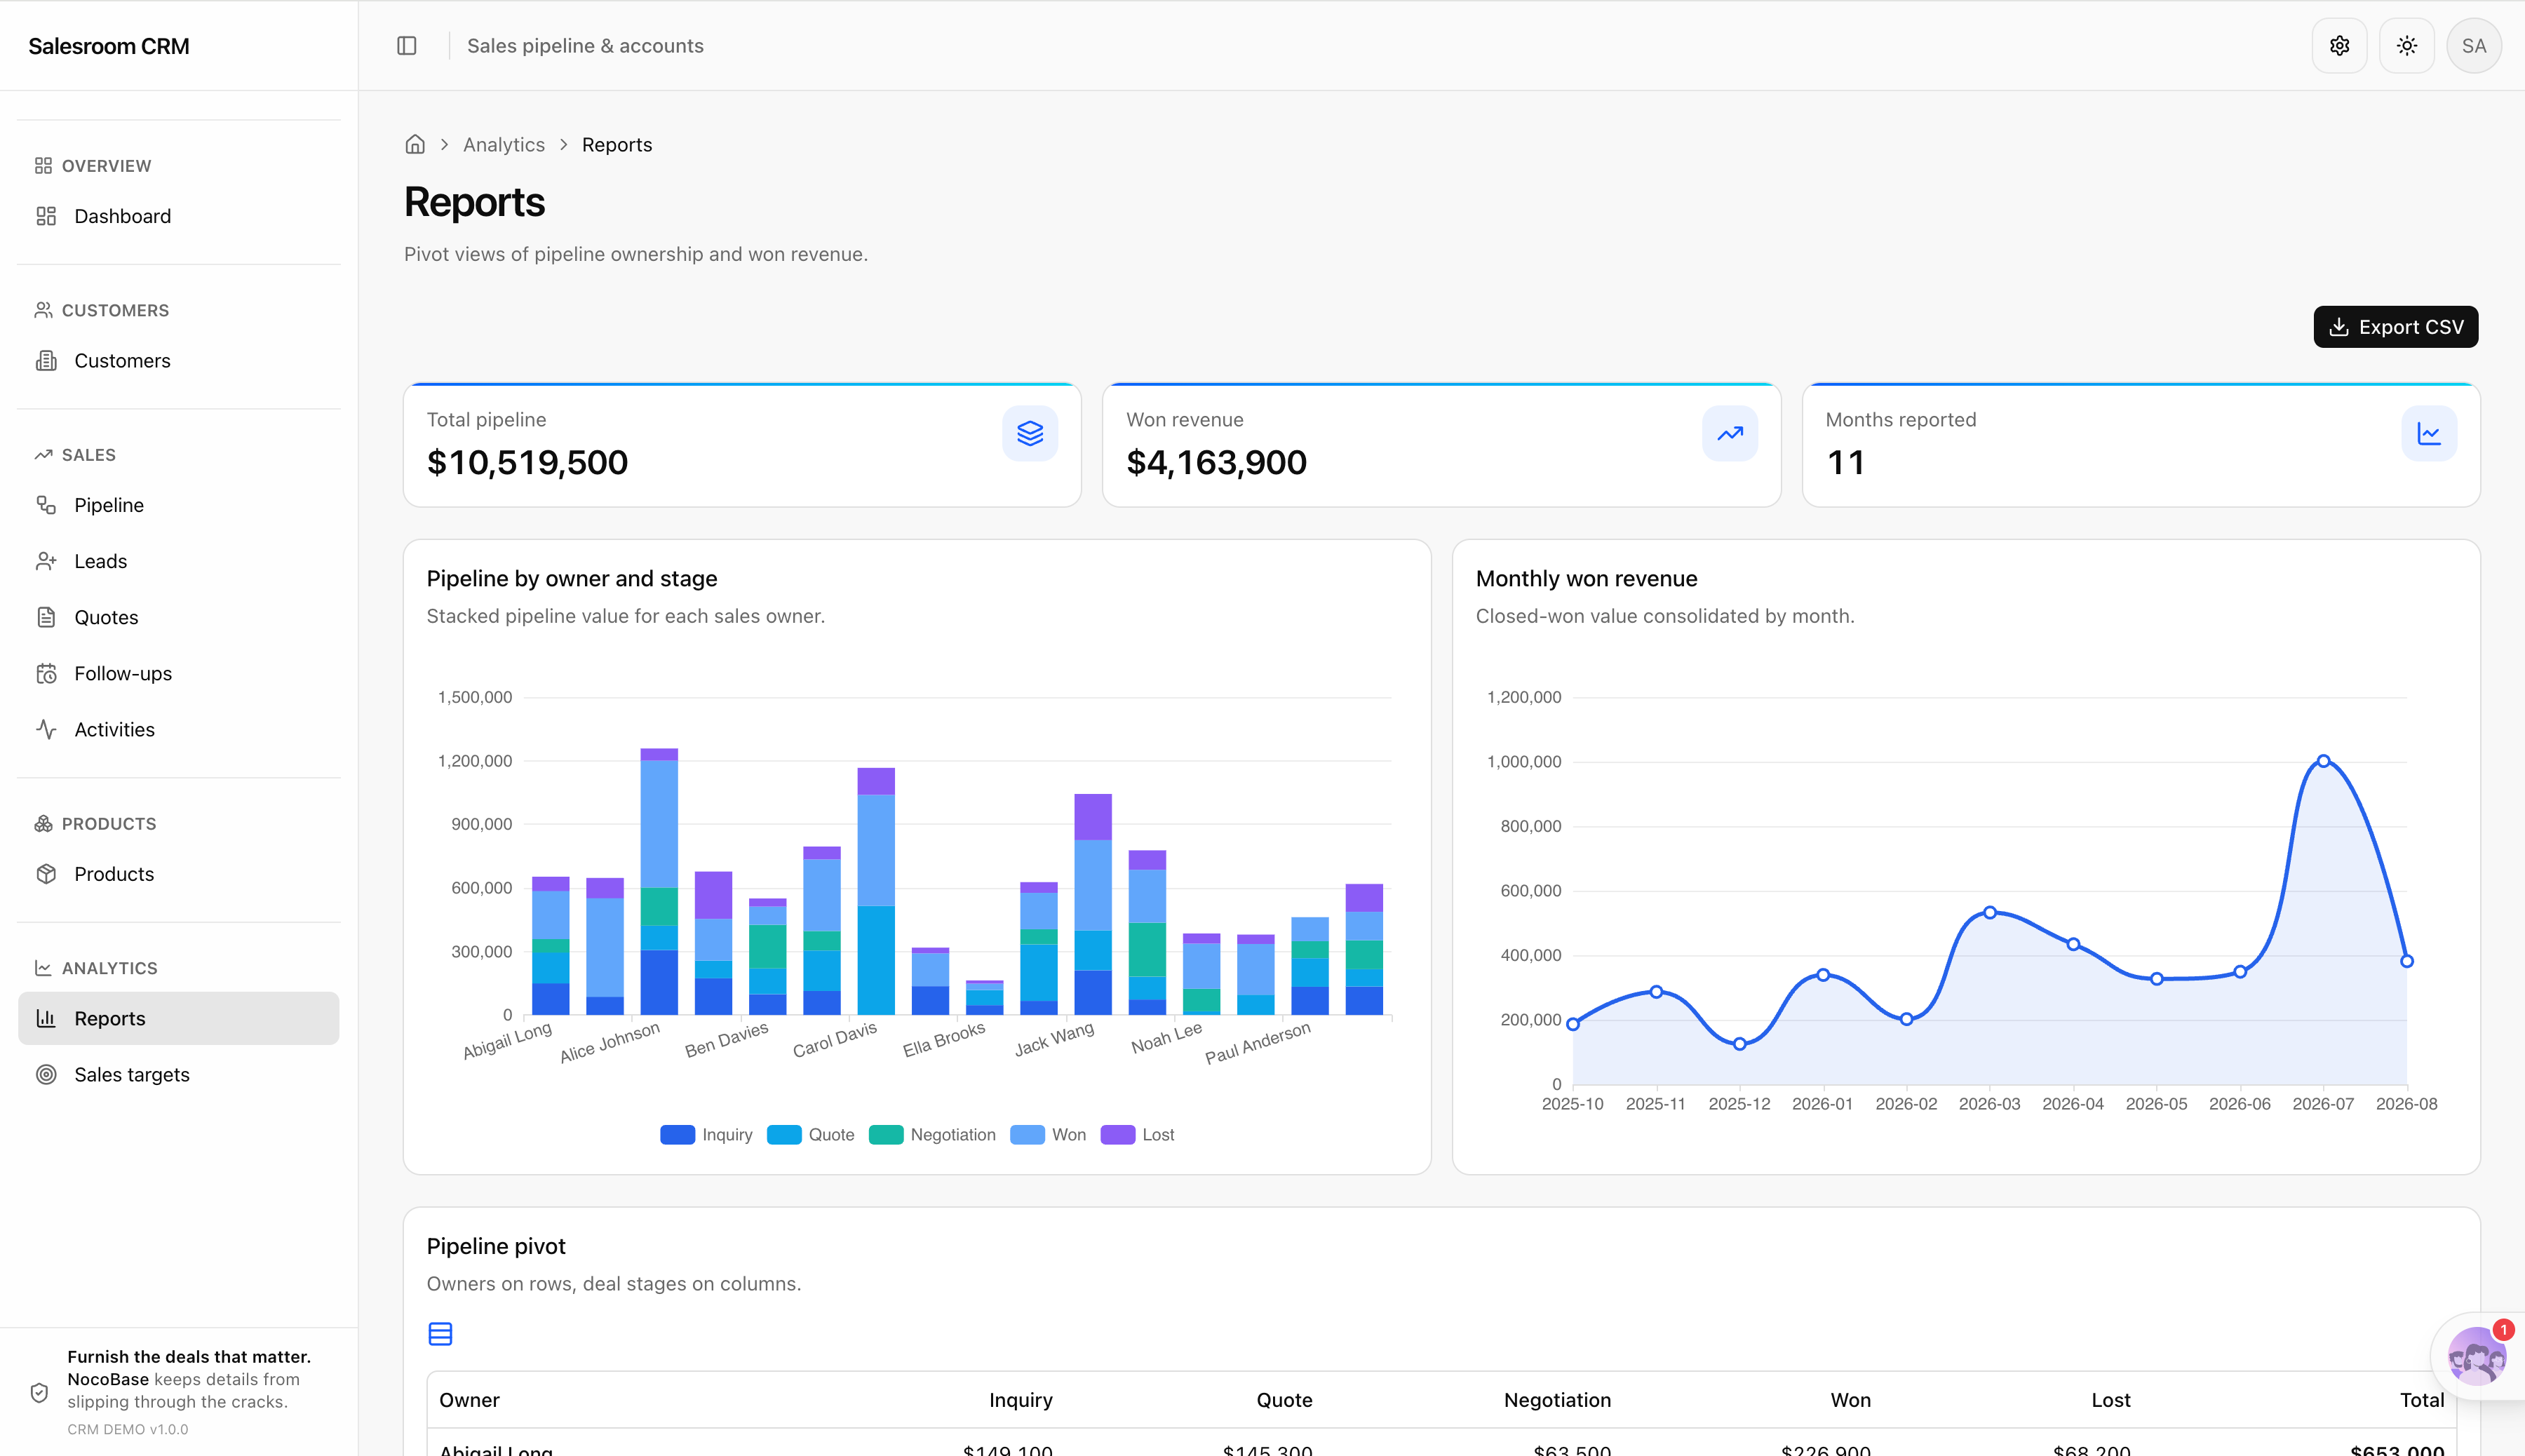Select Follow-ups in the sidebar
The image size is (2525, 1456).
pos(178,674)
